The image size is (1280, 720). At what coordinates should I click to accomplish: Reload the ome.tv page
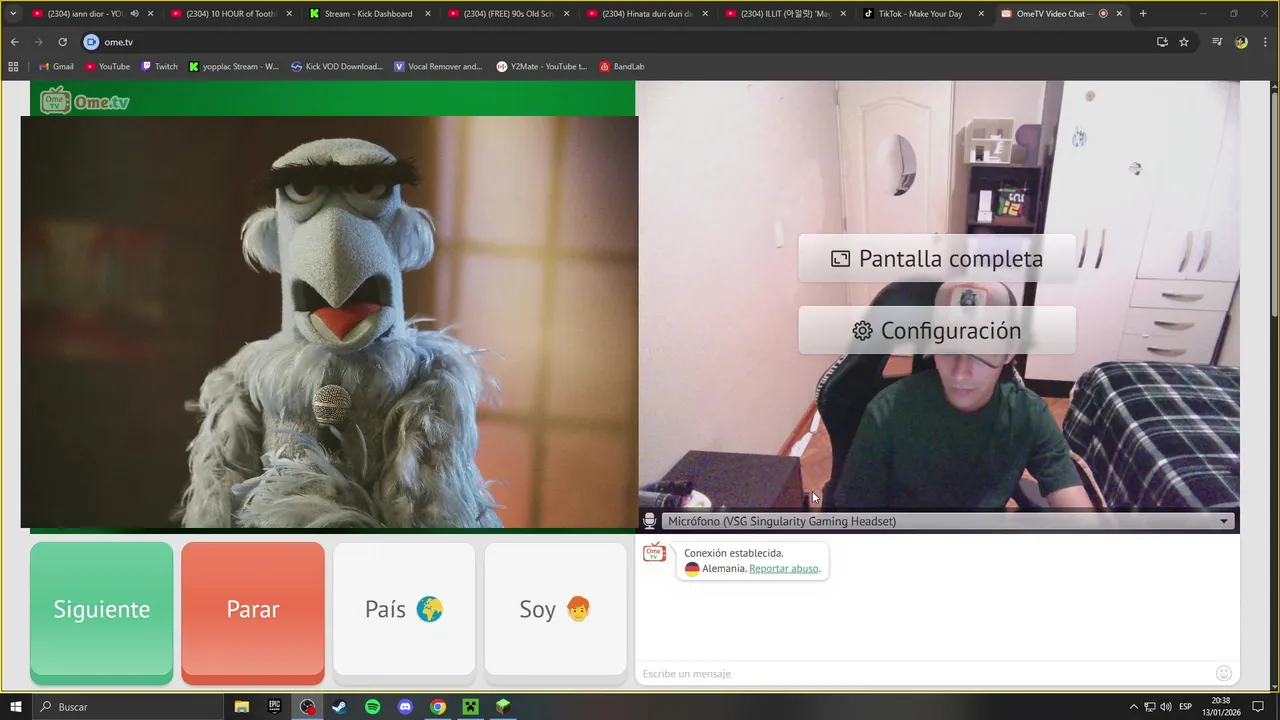[62, 42]
